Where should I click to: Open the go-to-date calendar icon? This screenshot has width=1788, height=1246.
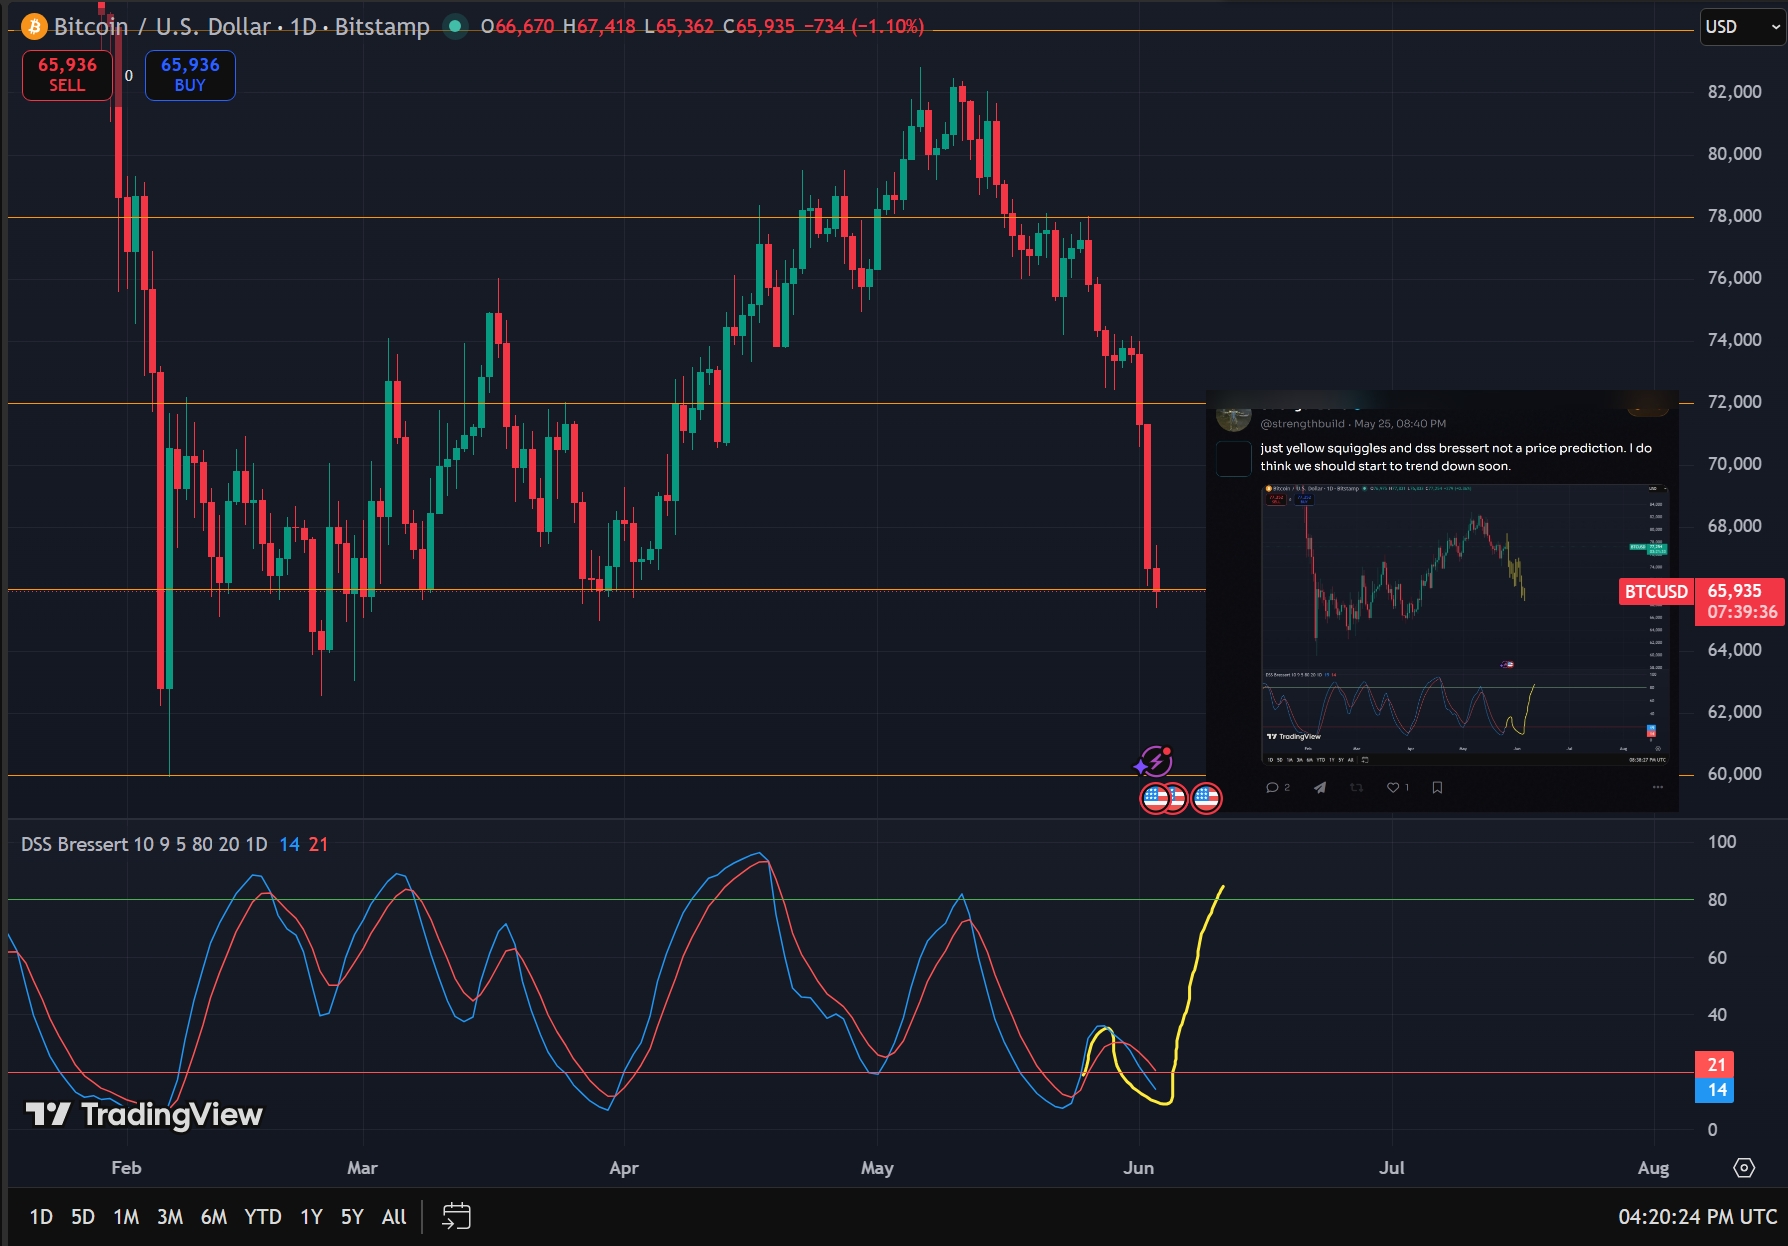tap(456, 1216)
